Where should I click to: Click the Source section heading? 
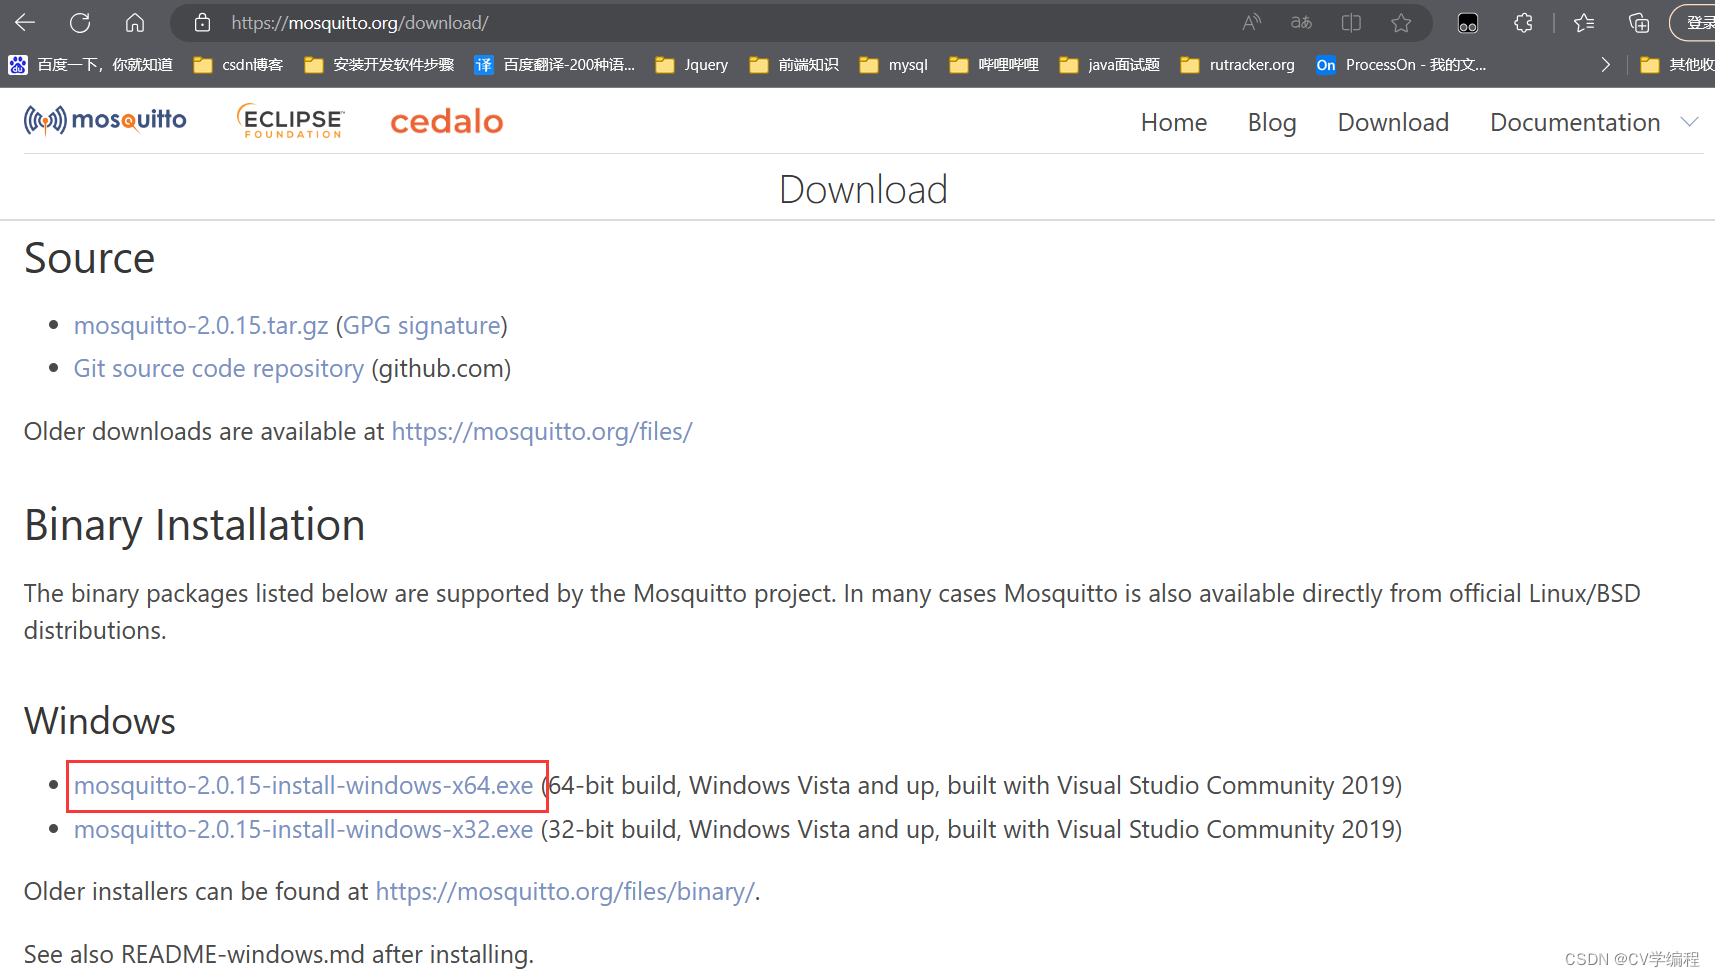point(89,258)
